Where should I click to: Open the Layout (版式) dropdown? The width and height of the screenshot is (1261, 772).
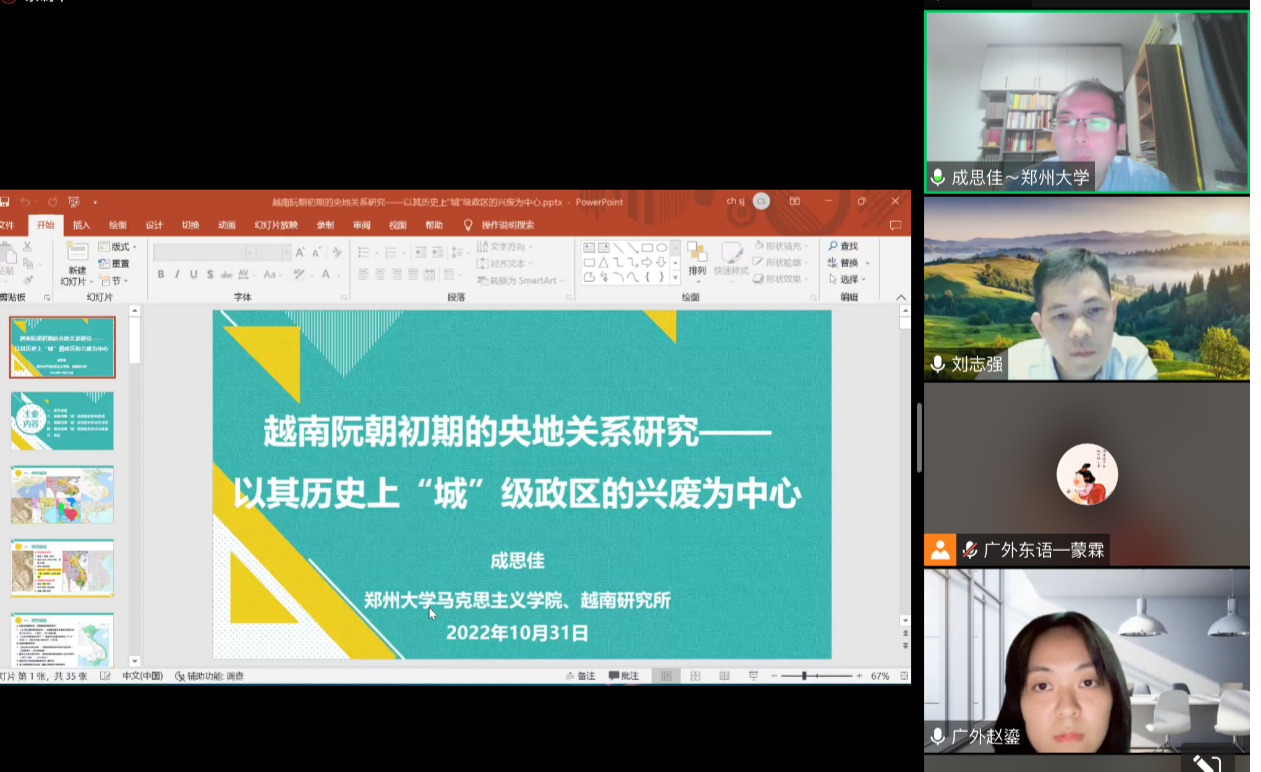(x=117, y=247)
